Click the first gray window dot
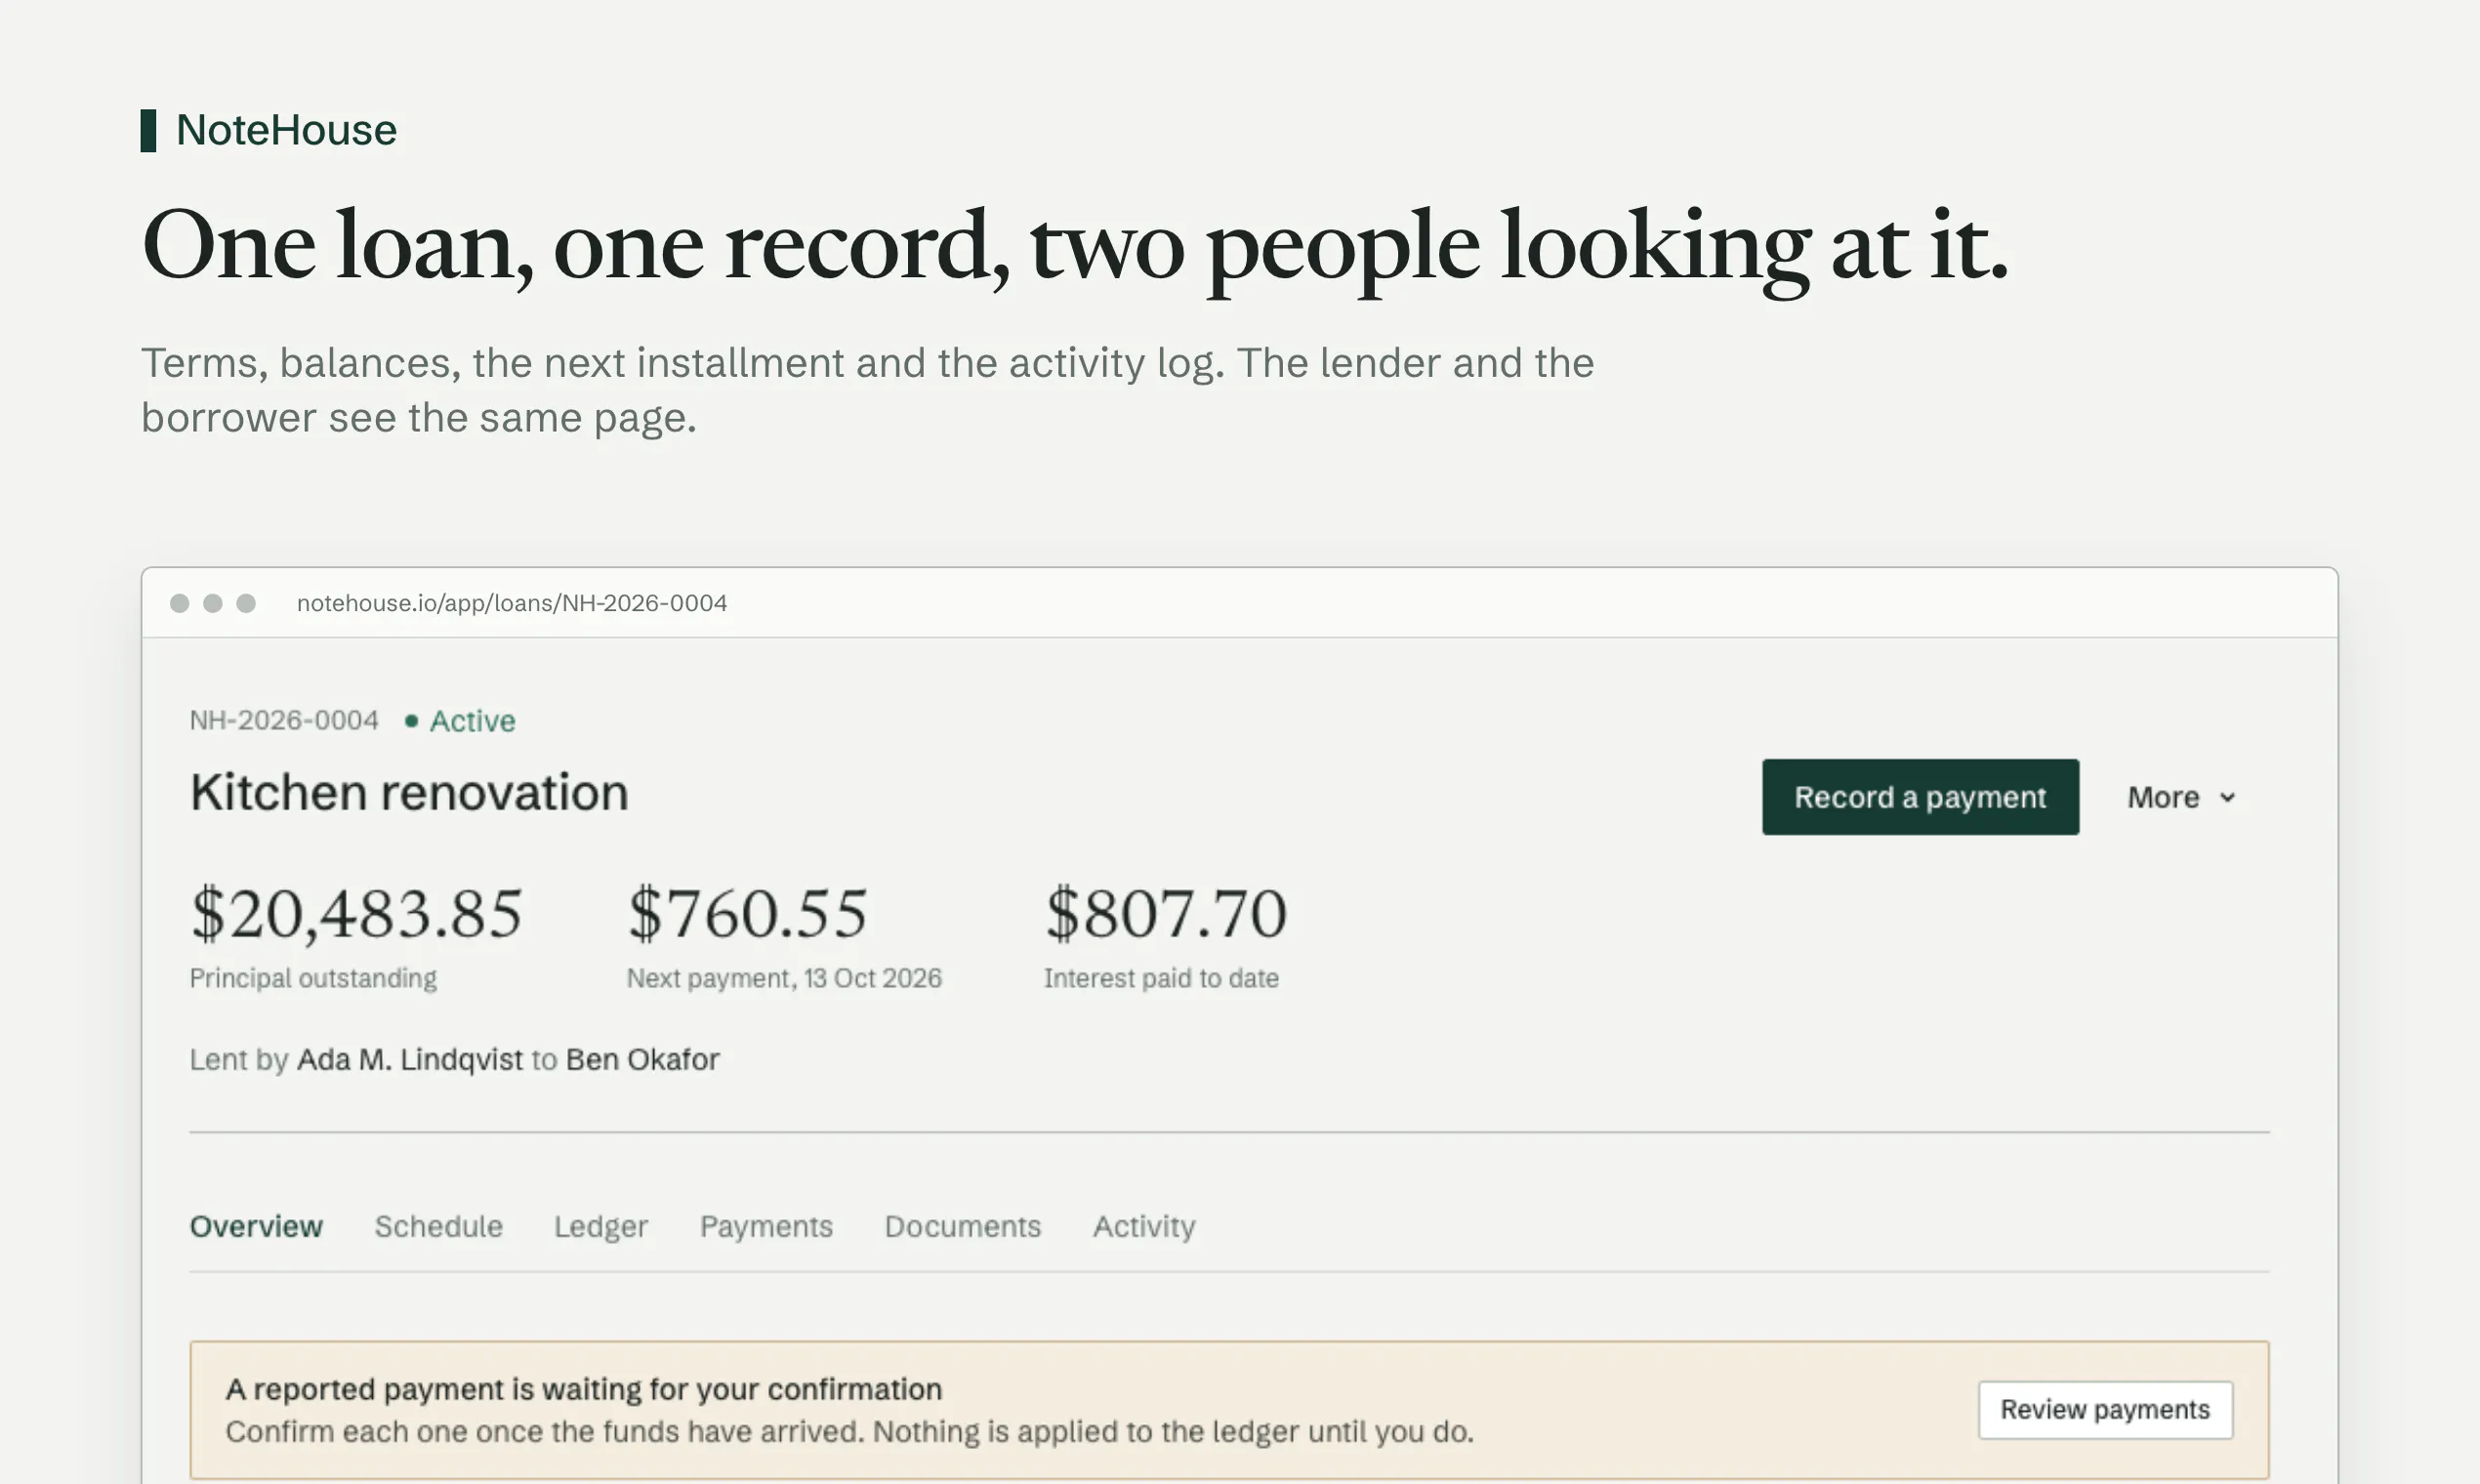This screenshot has width=2480, height=1484. tap(180, 603)
